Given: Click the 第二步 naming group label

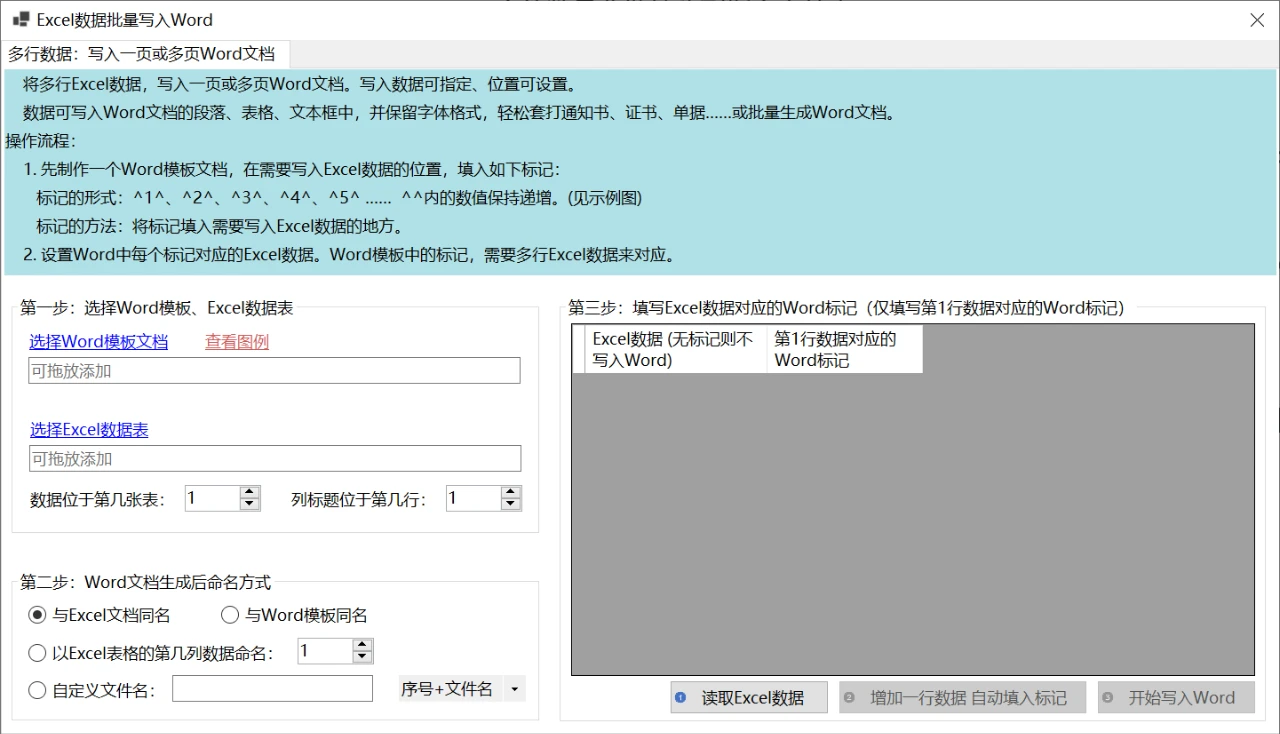Looking at the screenshot, I should pos(146,582).
